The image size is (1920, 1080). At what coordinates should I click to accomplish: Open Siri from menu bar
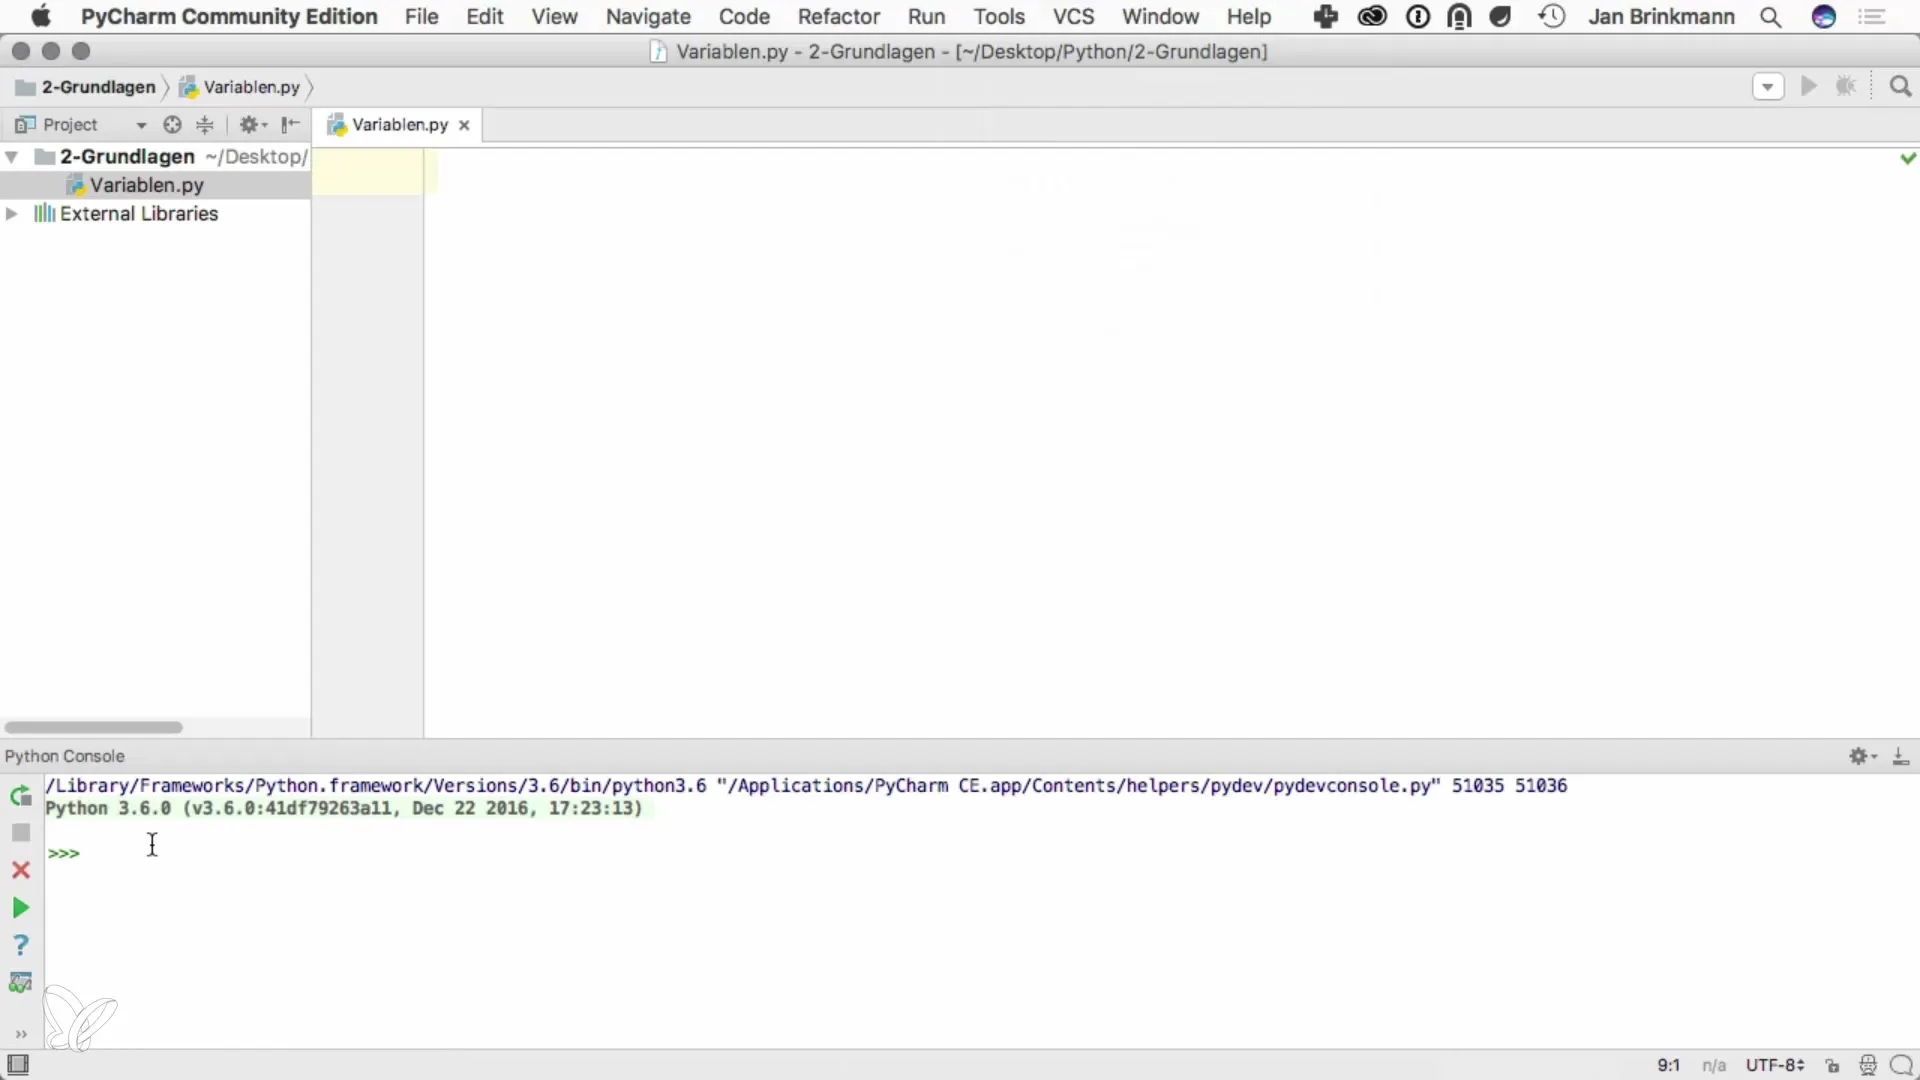tap(1824, 17)
